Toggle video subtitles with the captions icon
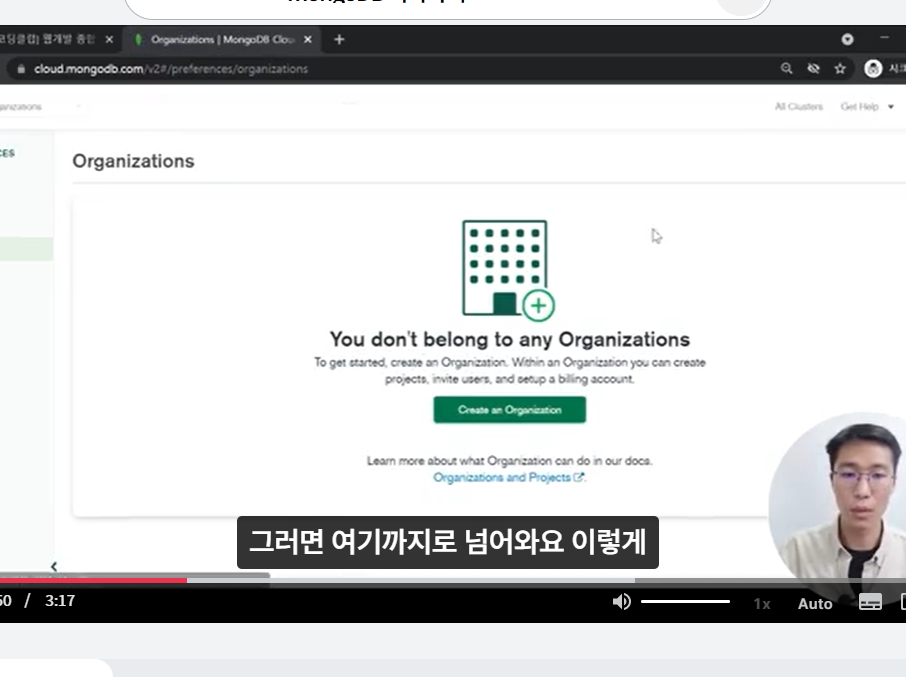 coord(870,602)
